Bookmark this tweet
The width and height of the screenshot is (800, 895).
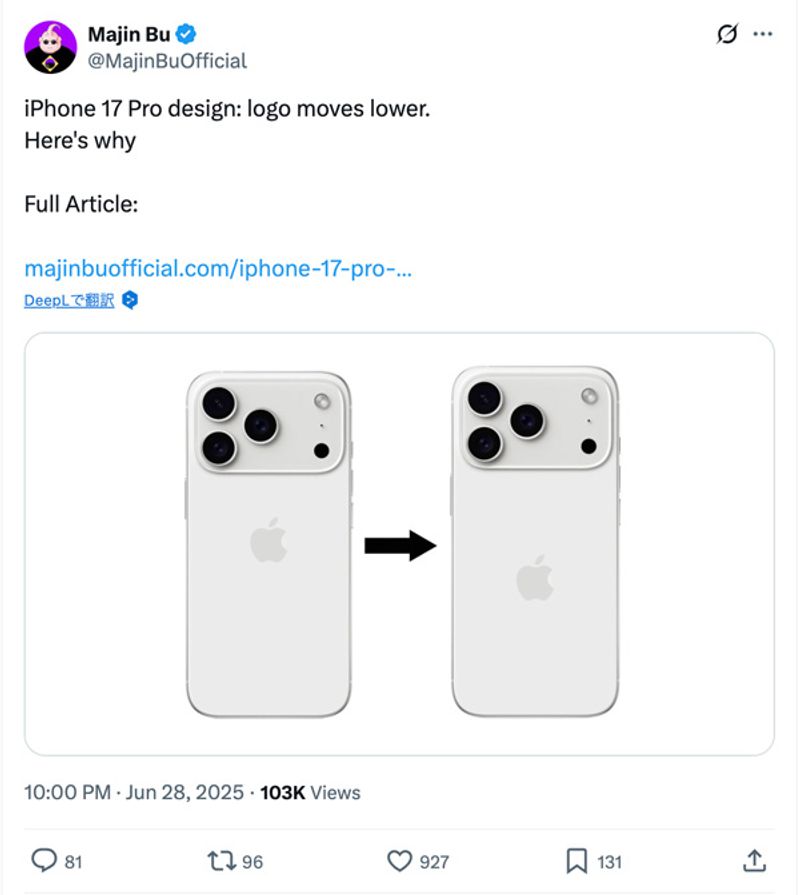(x=577, y=860)
